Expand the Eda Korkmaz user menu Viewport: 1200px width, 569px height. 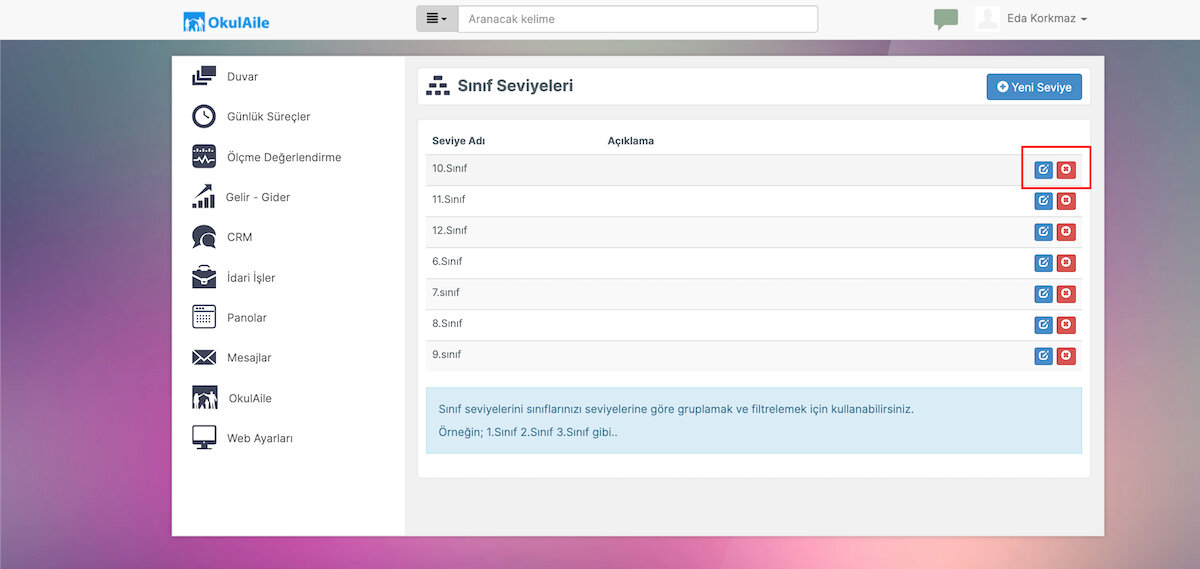click(x=1047, y=19)
